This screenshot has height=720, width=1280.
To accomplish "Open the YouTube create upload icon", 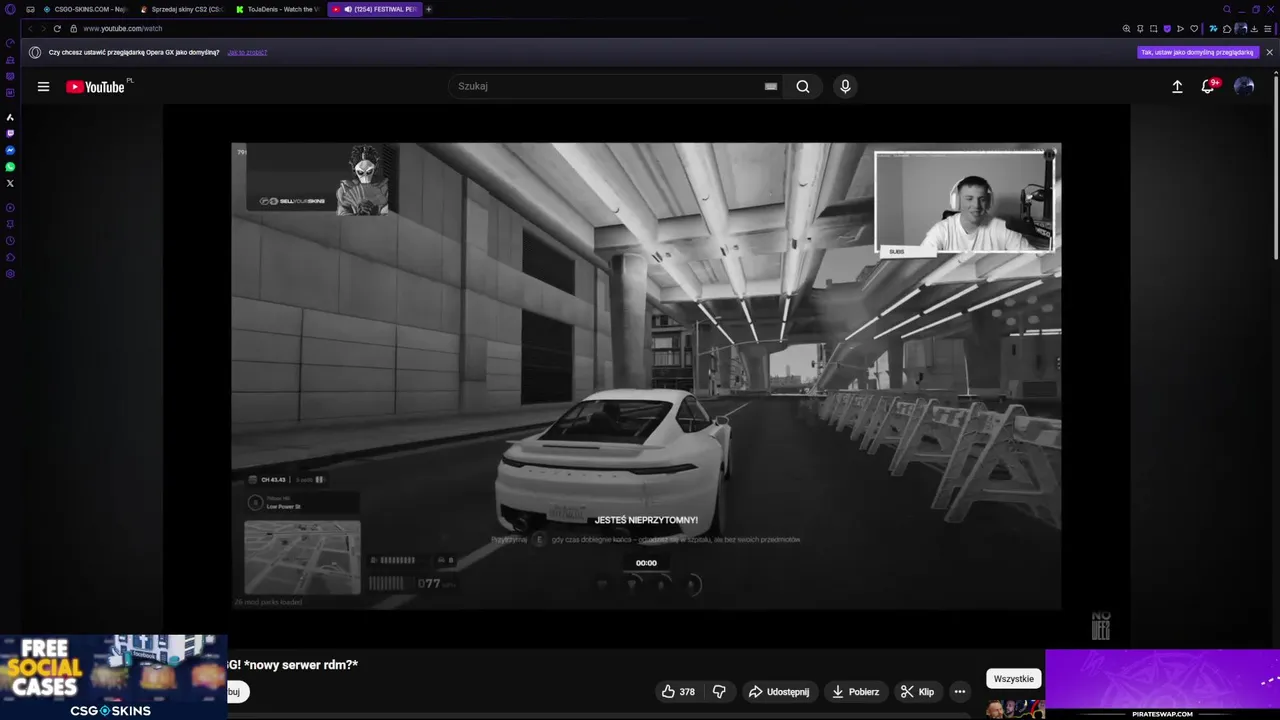I will pos(1177,87).
